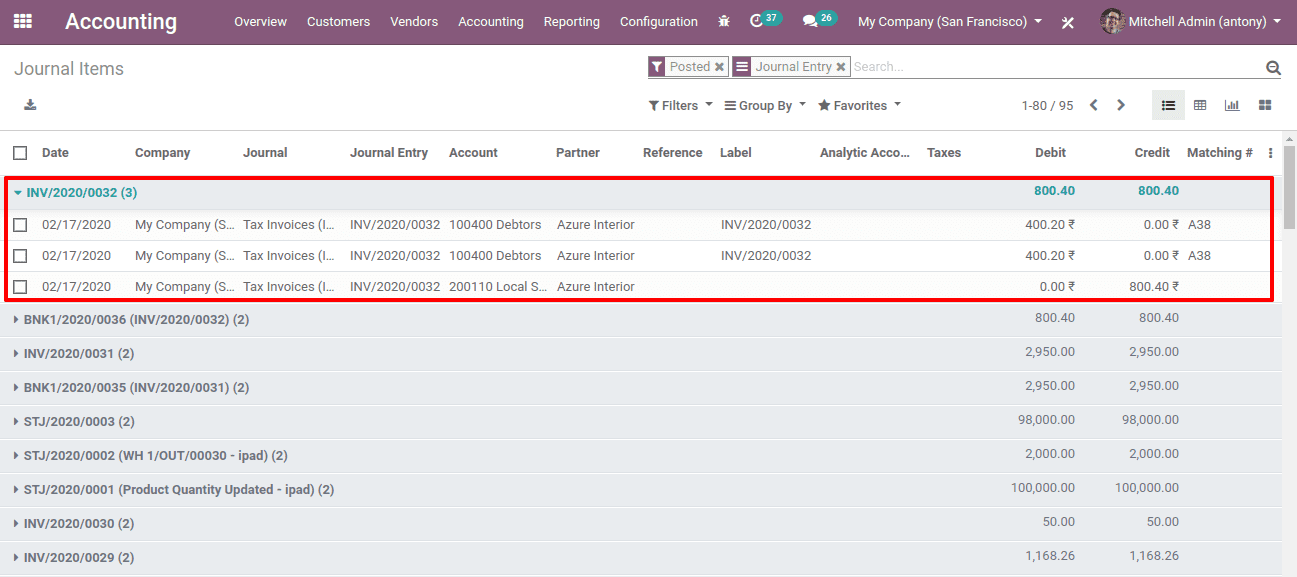Open the Accounting menu item
1297x577 pixels.
(491, 21)
